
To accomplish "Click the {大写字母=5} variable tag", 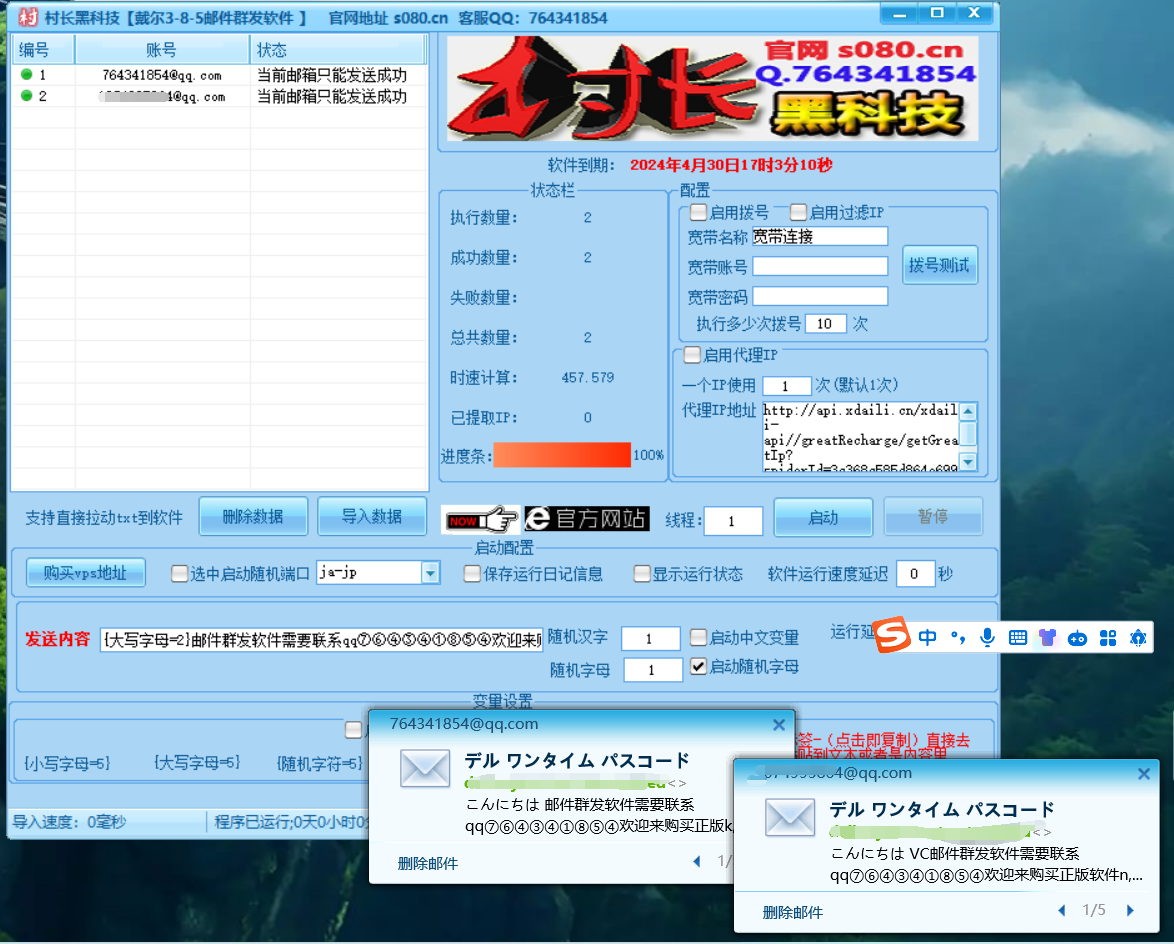I will (x=197, y=762).
